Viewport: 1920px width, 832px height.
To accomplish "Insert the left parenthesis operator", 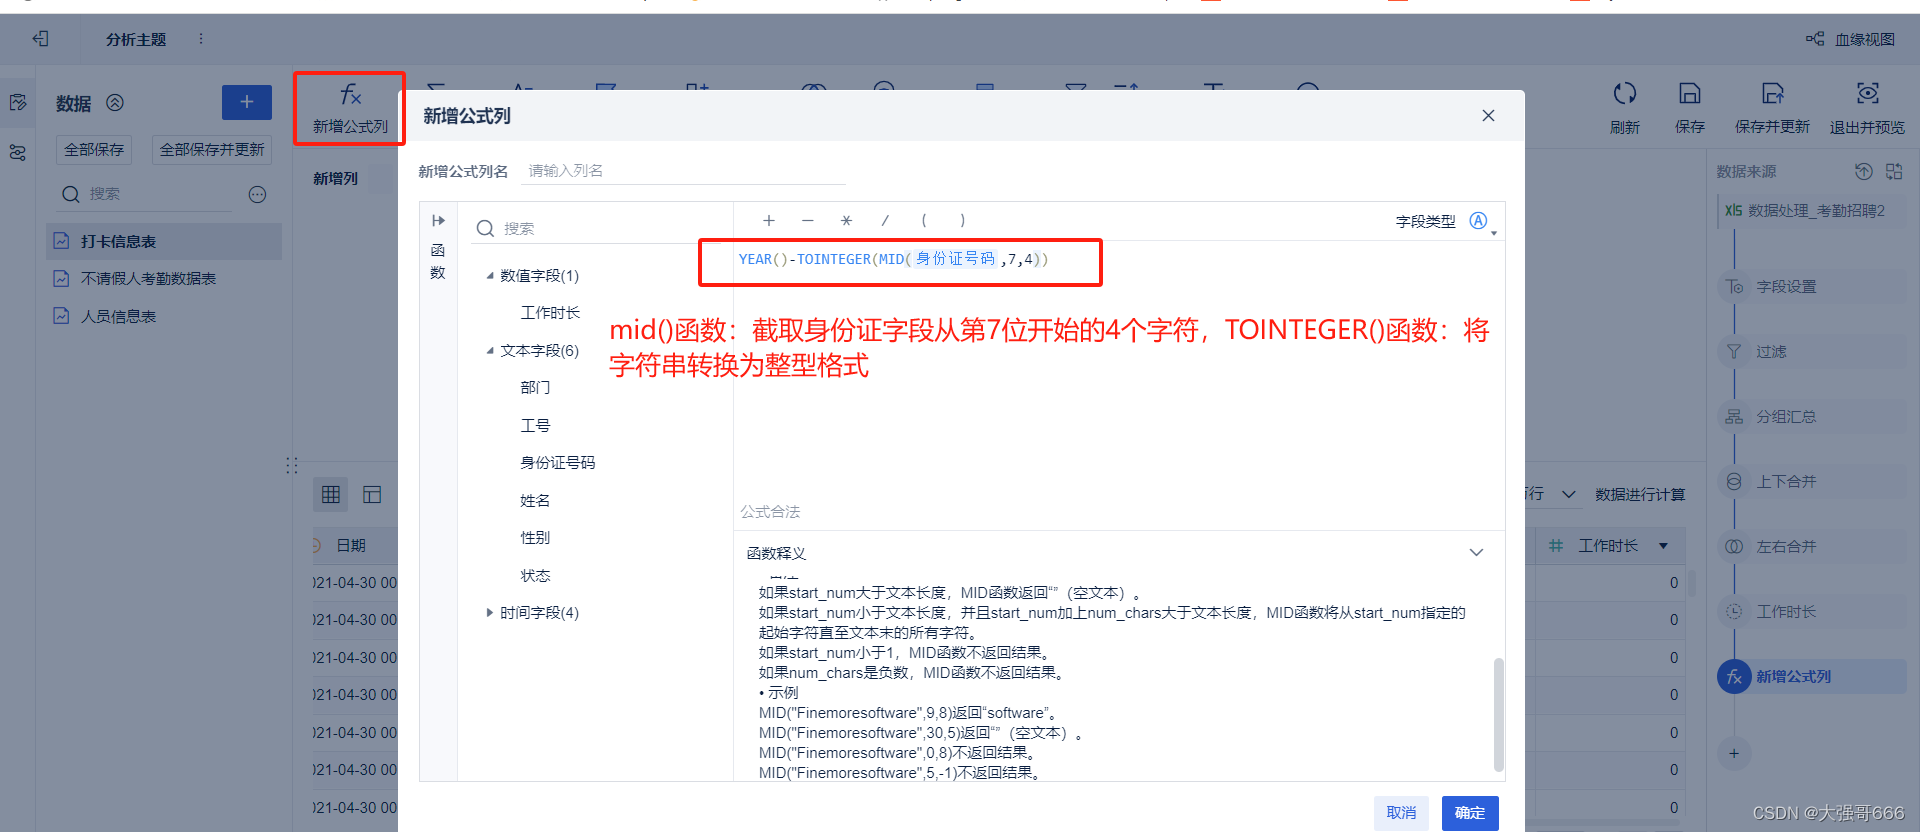I will coord(924,220).
